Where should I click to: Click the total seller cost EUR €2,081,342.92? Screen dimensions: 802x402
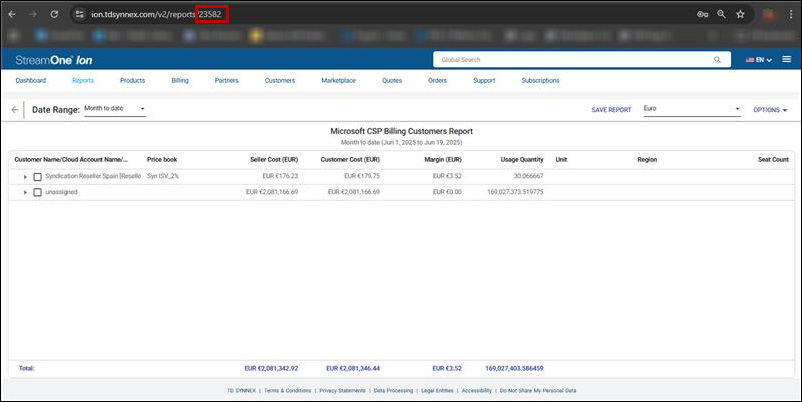(x=271, y=368)
